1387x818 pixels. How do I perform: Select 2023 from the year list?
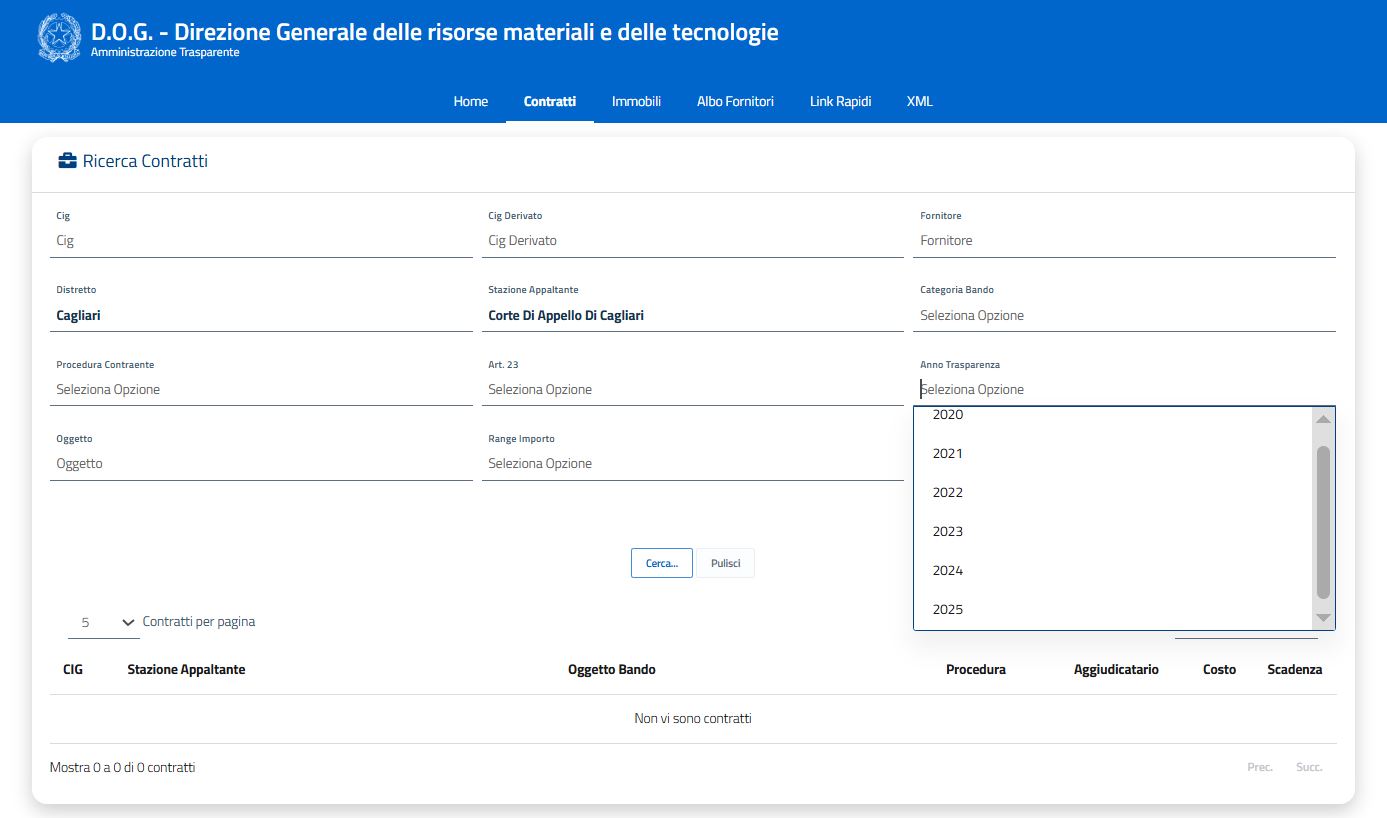click(x=948, y=532)
